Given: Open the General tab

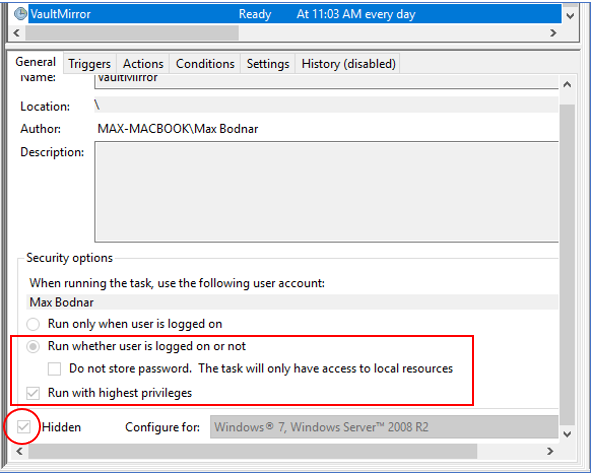Looking at the screenshot, I should tap(35, 62).
